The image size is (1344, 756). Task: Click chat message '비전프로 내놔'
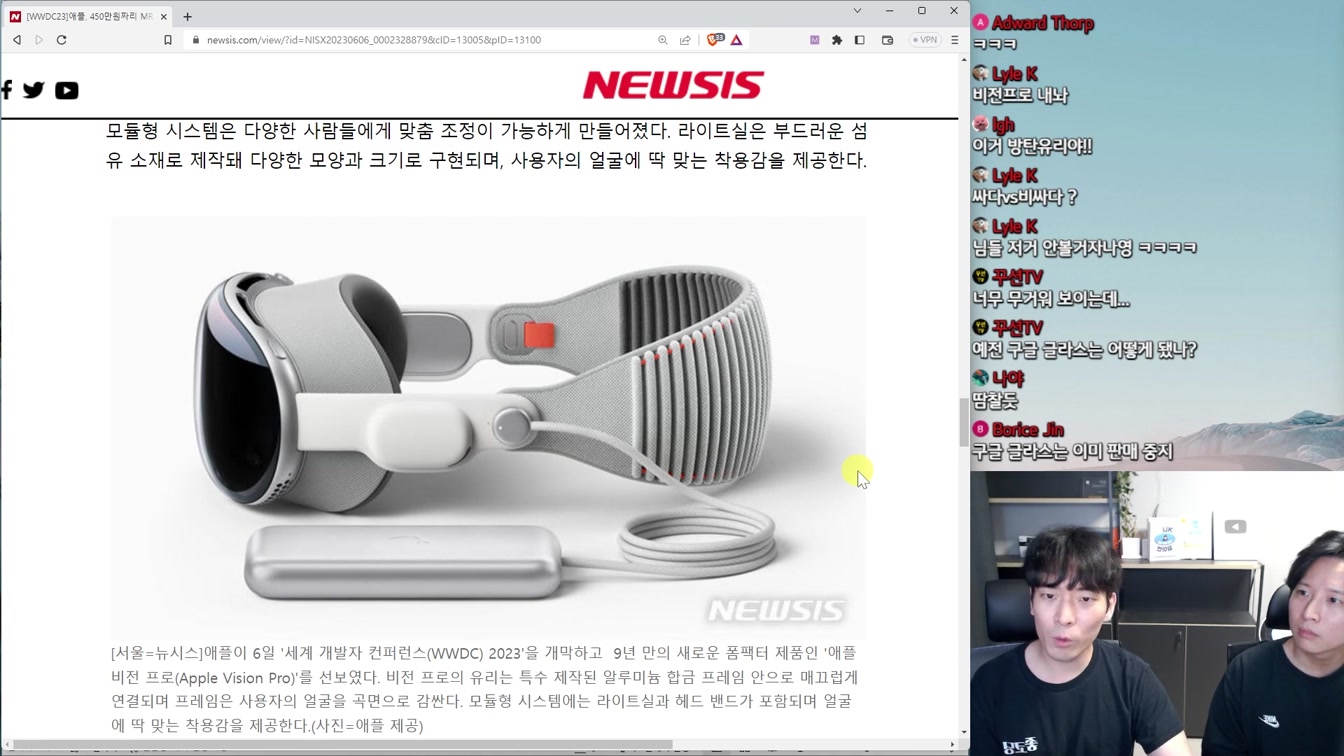[1020, 96]
